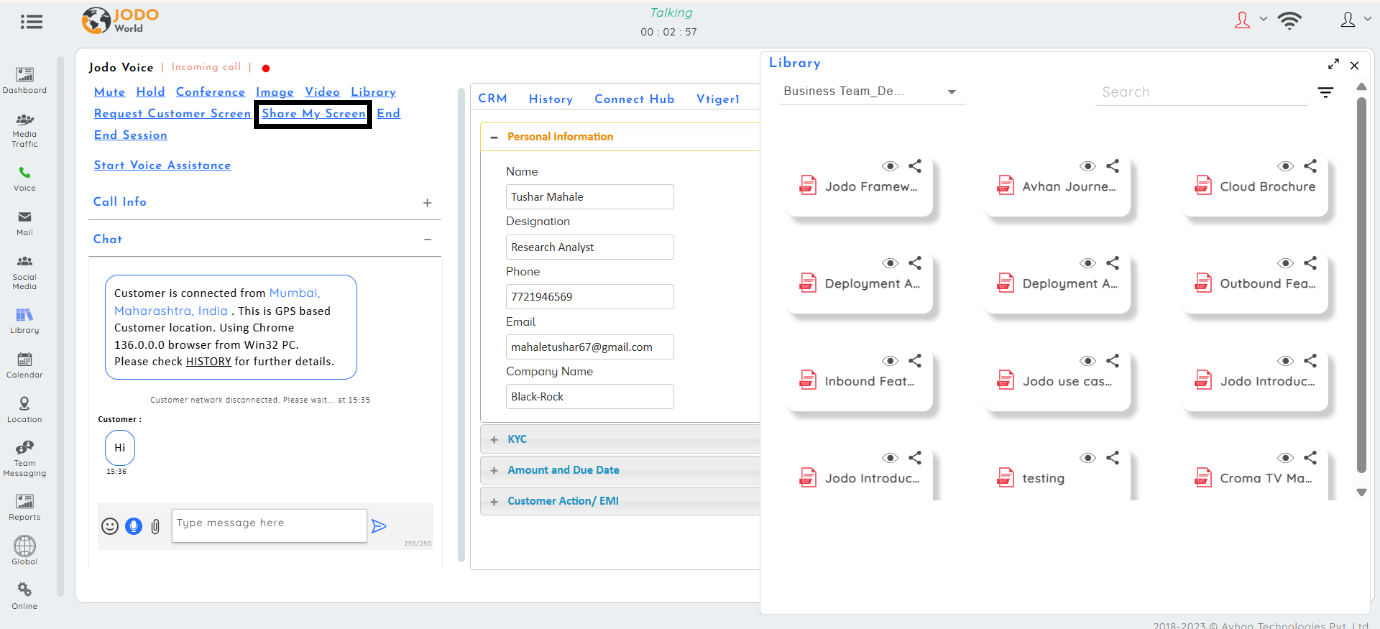Collapse the Chat section

pyautogui.click(x=427, y=240)
